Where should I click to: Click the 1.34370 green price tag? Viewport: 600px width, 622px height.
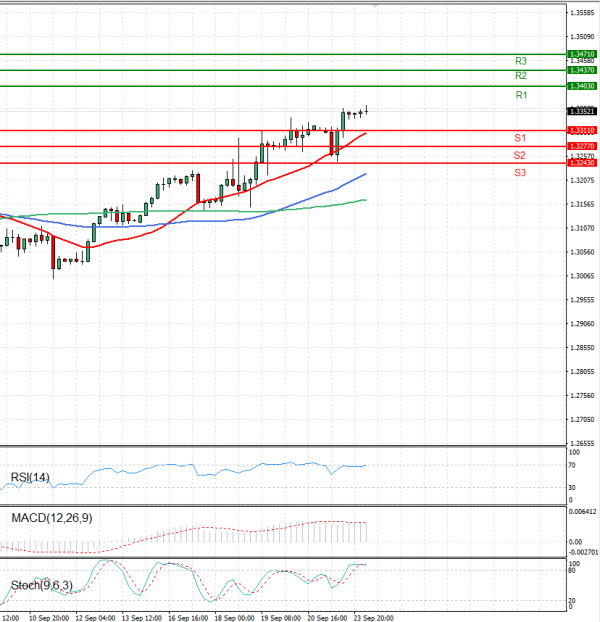click(581, 70)
